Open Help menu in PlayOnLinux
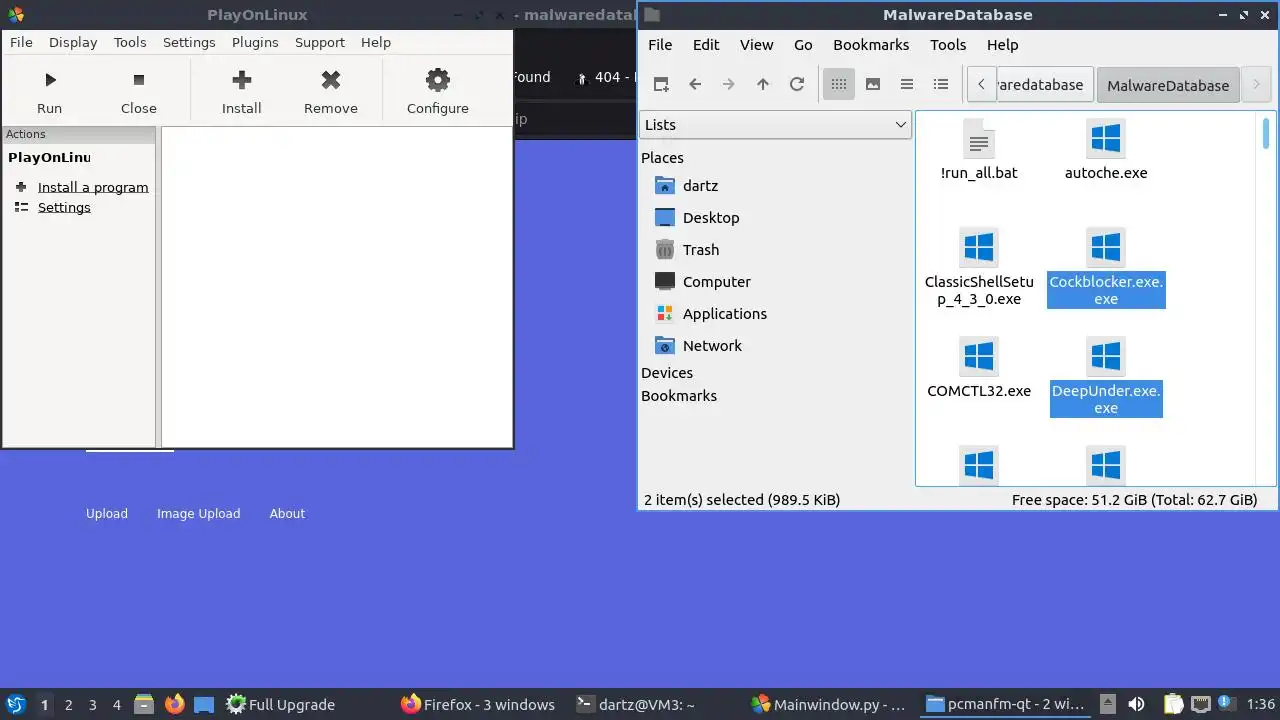 click(x=376, y=42)
